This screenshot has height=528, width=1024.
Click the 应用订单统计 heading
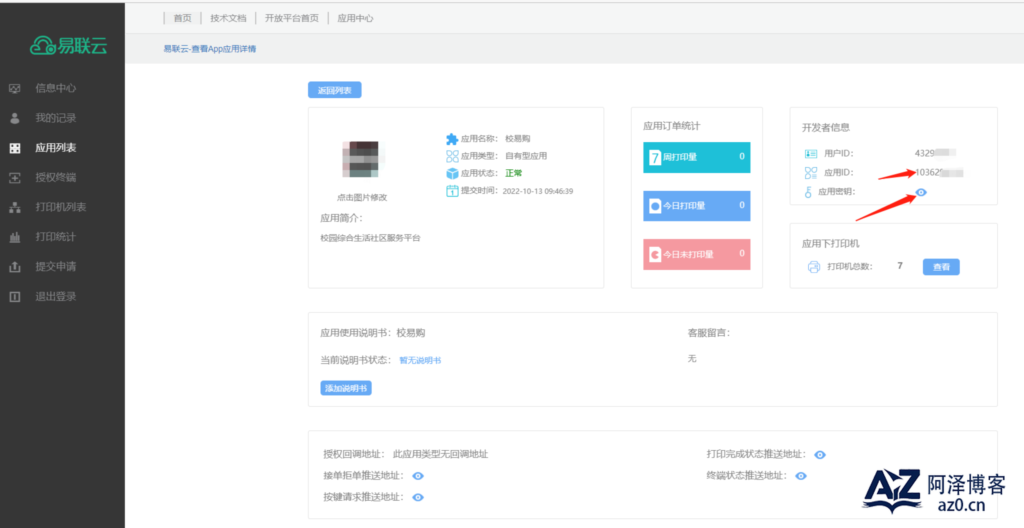pyautogui.click(x=672, y=126)
